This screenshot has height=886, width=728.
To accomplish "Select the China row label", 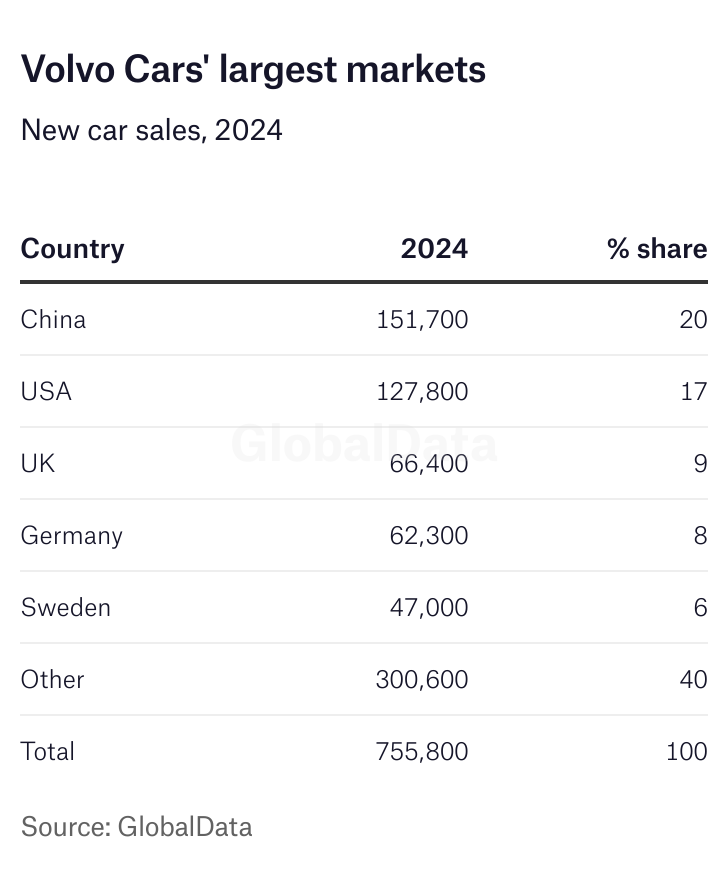I will 53,320.
